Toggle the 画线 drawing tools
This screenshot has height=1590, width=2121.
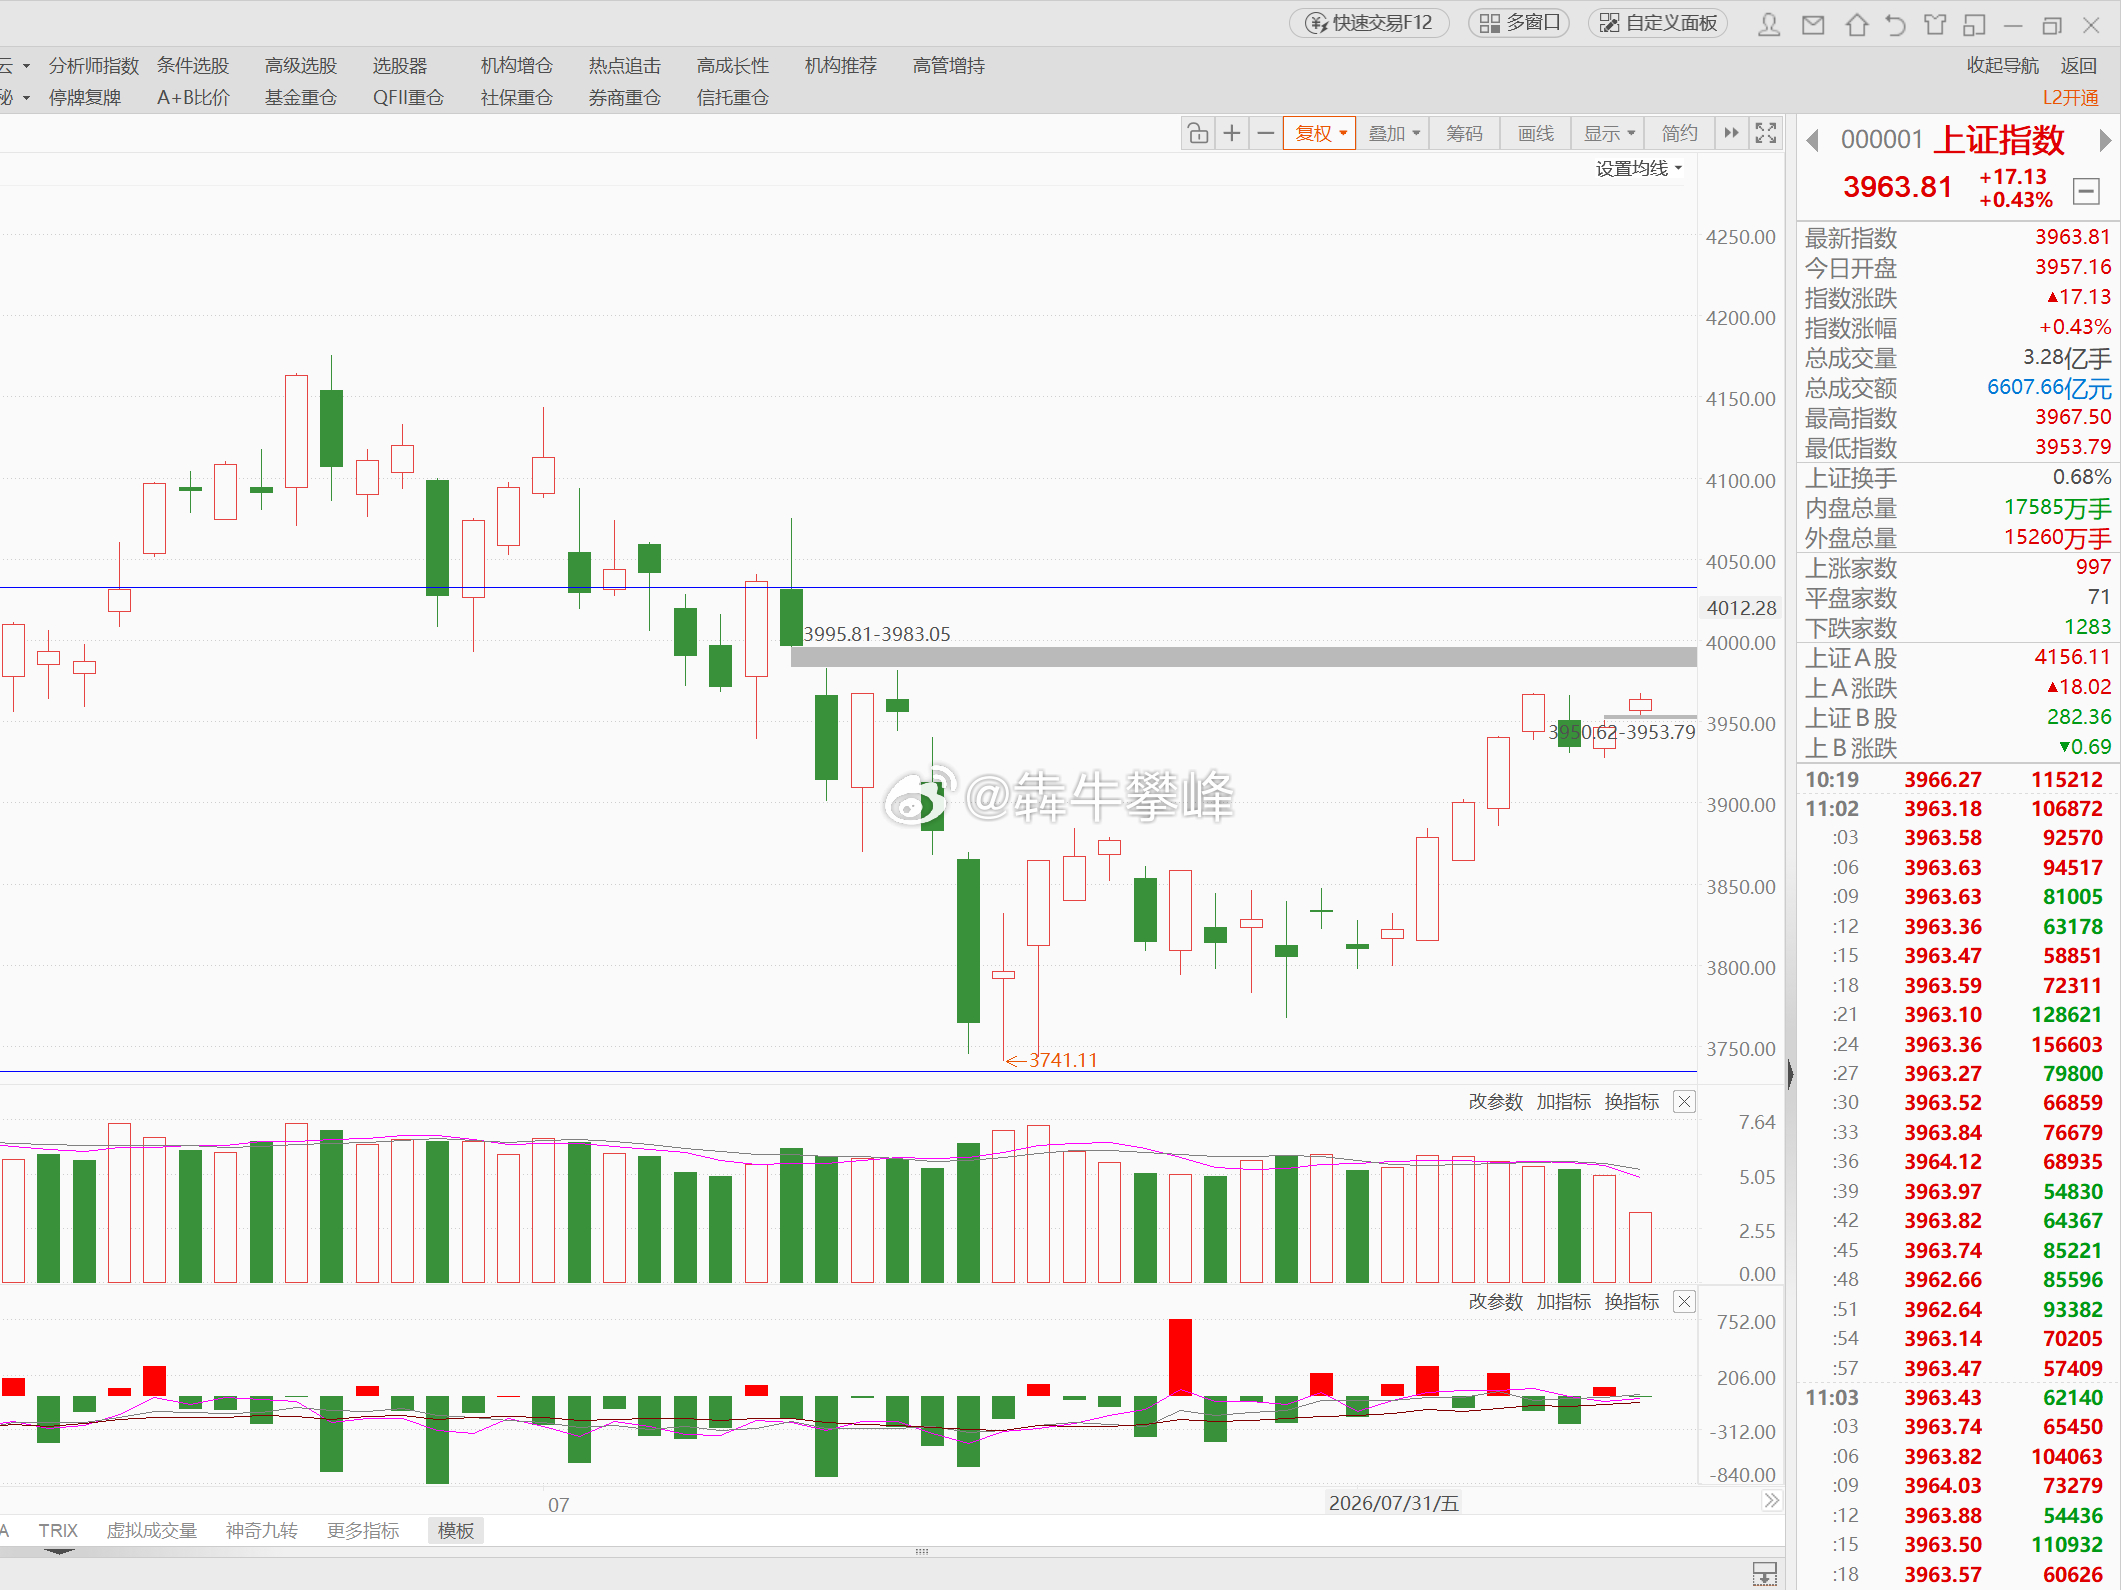click(1536, 133)
